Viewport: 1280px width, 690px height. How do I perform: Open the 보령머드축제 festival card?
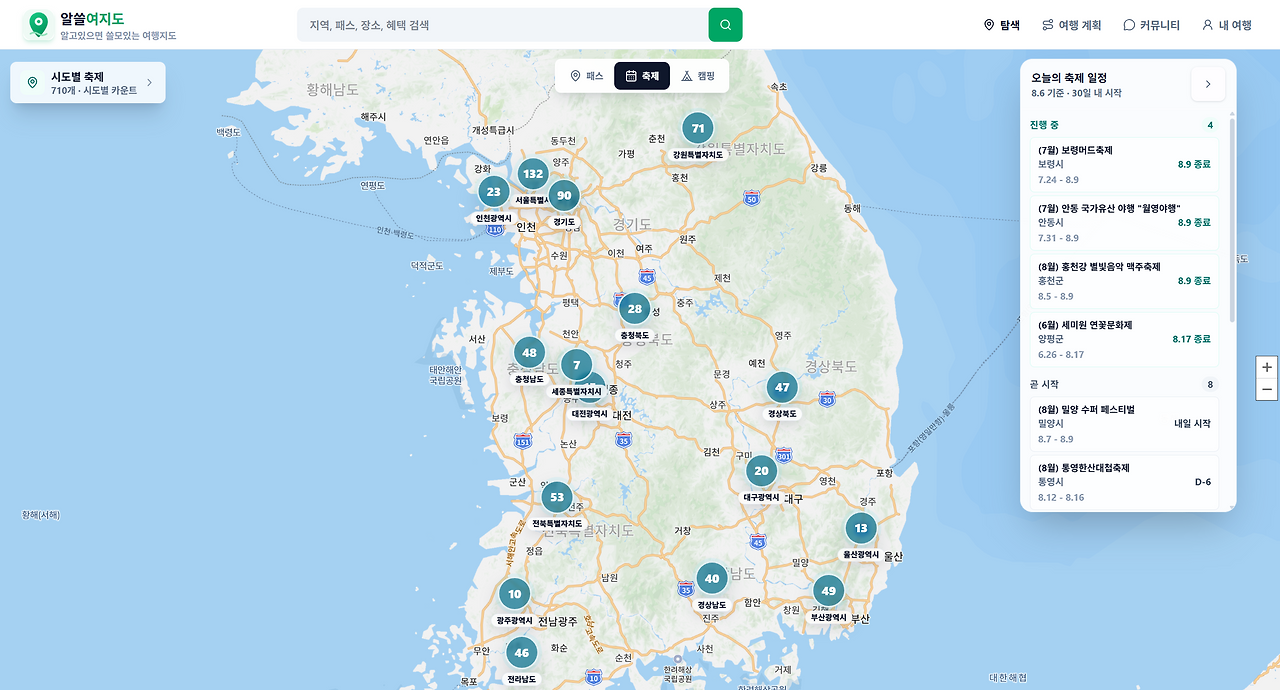(1124, 165)
